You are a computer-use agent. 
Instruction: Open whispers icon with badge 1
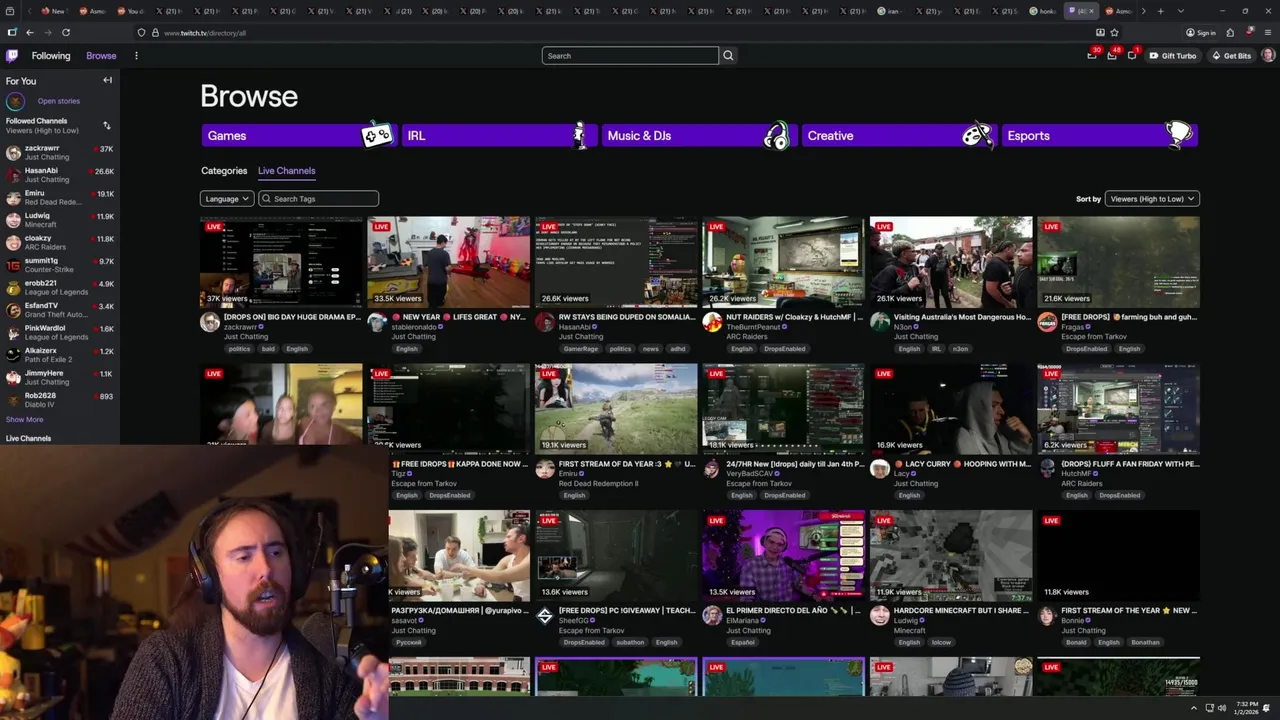[1132, 55]
